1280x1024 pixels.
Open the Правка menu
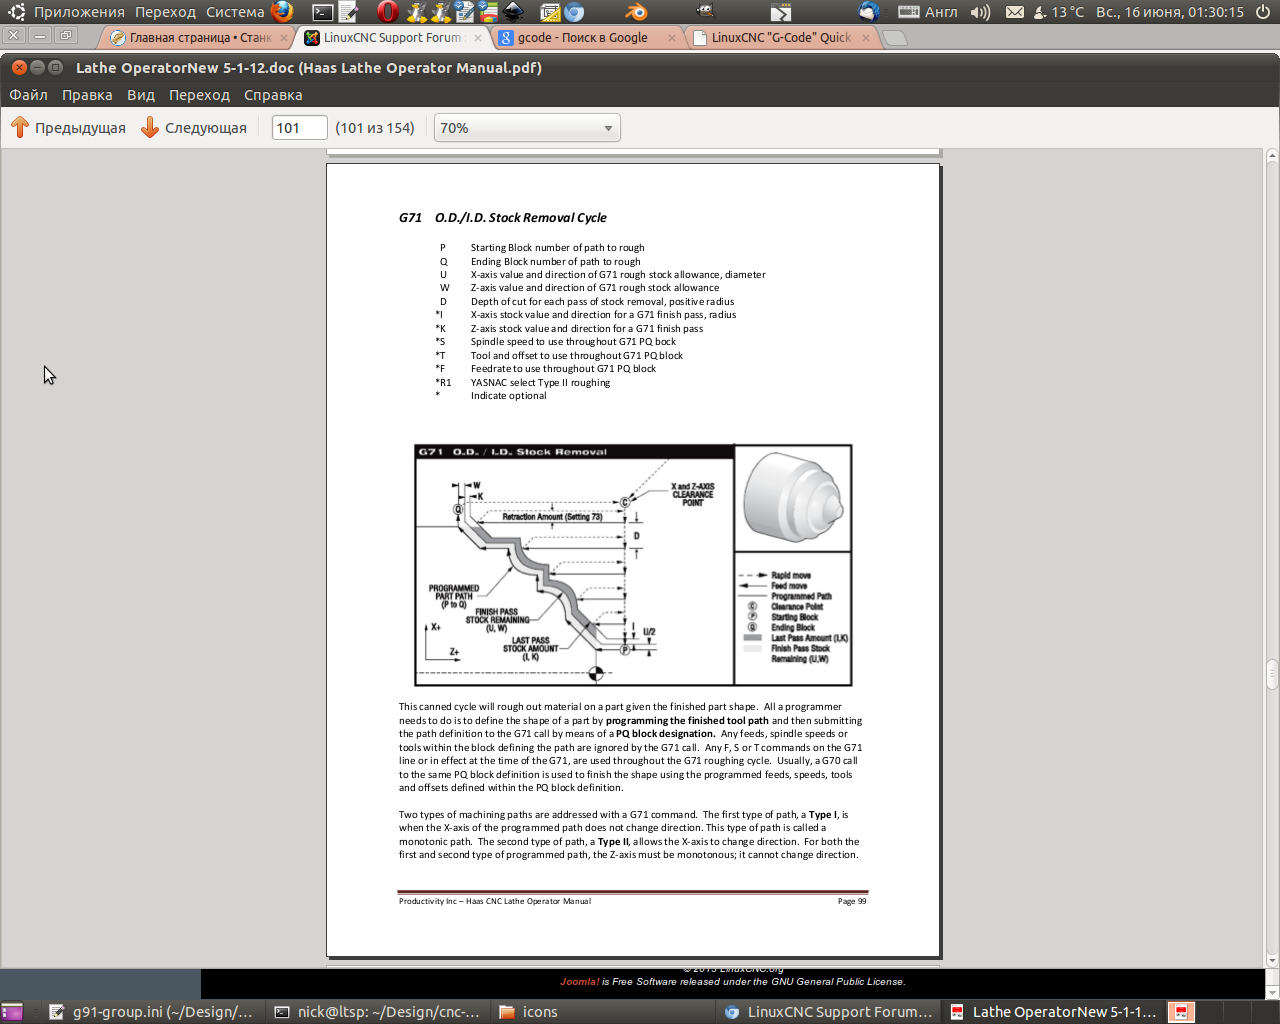(87, 95)
